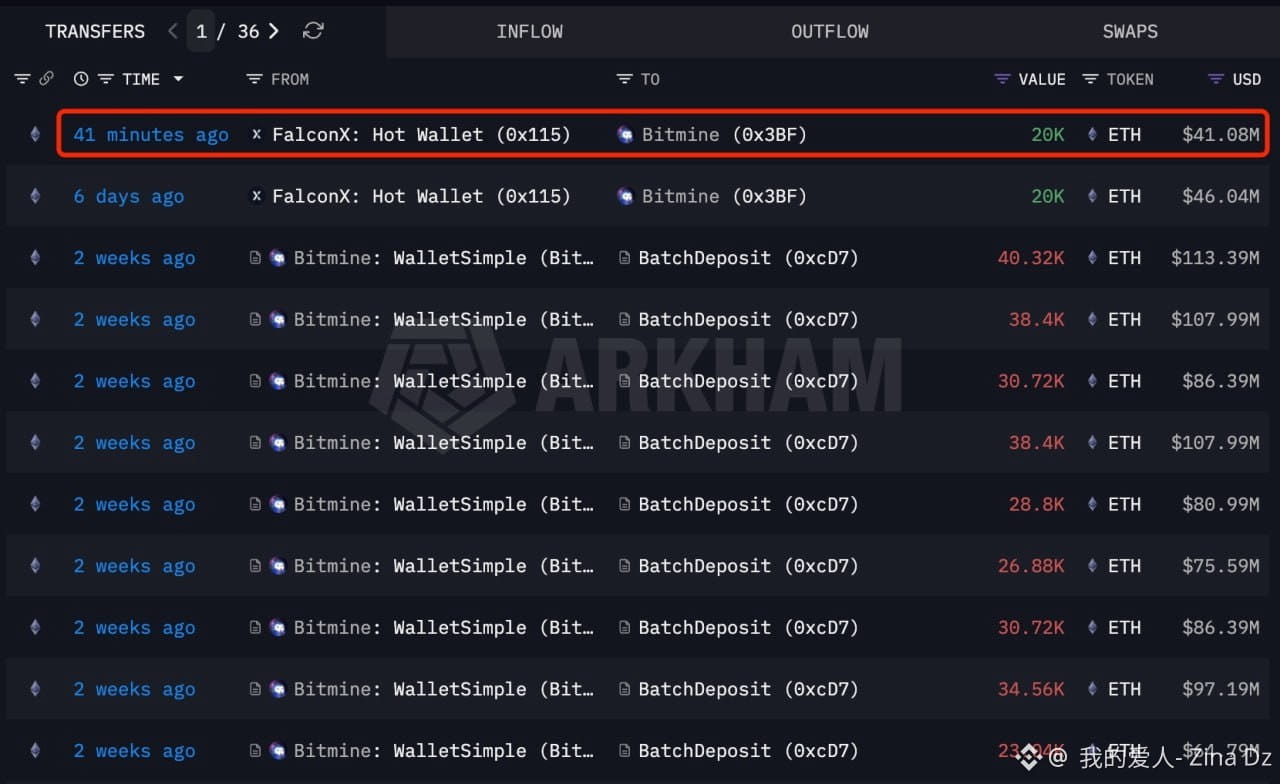Screen dimensions: 1280x784
Task: Refresh the transfers list
Action: 313,31
